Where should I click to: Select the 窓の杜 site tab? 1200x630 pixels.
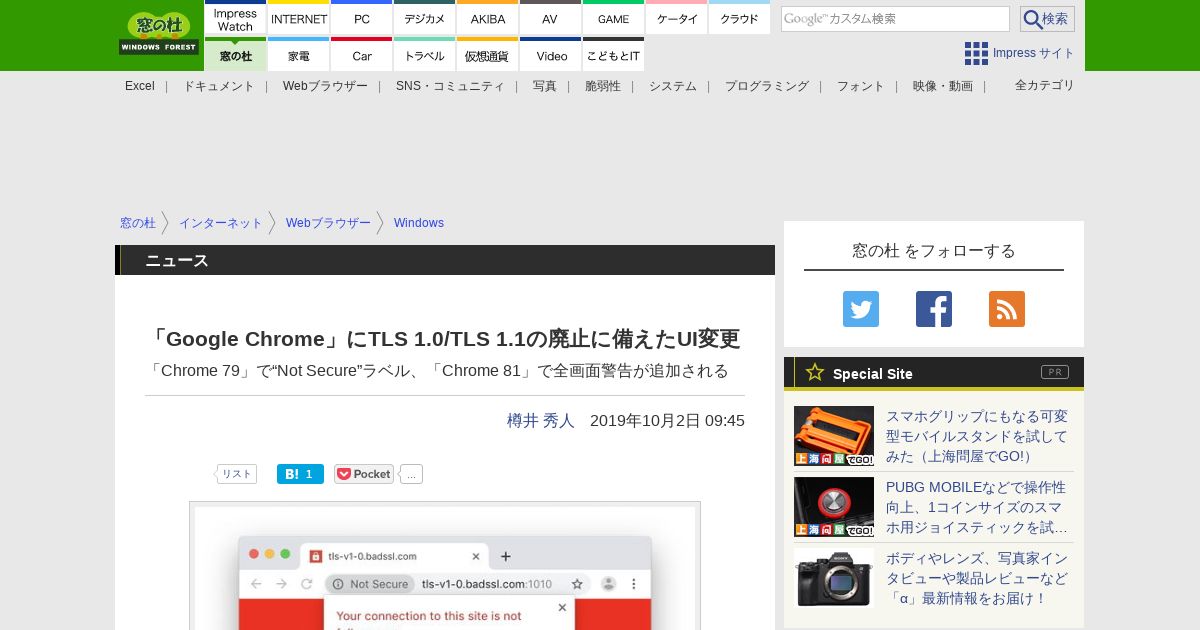click(x=235, y=55)
